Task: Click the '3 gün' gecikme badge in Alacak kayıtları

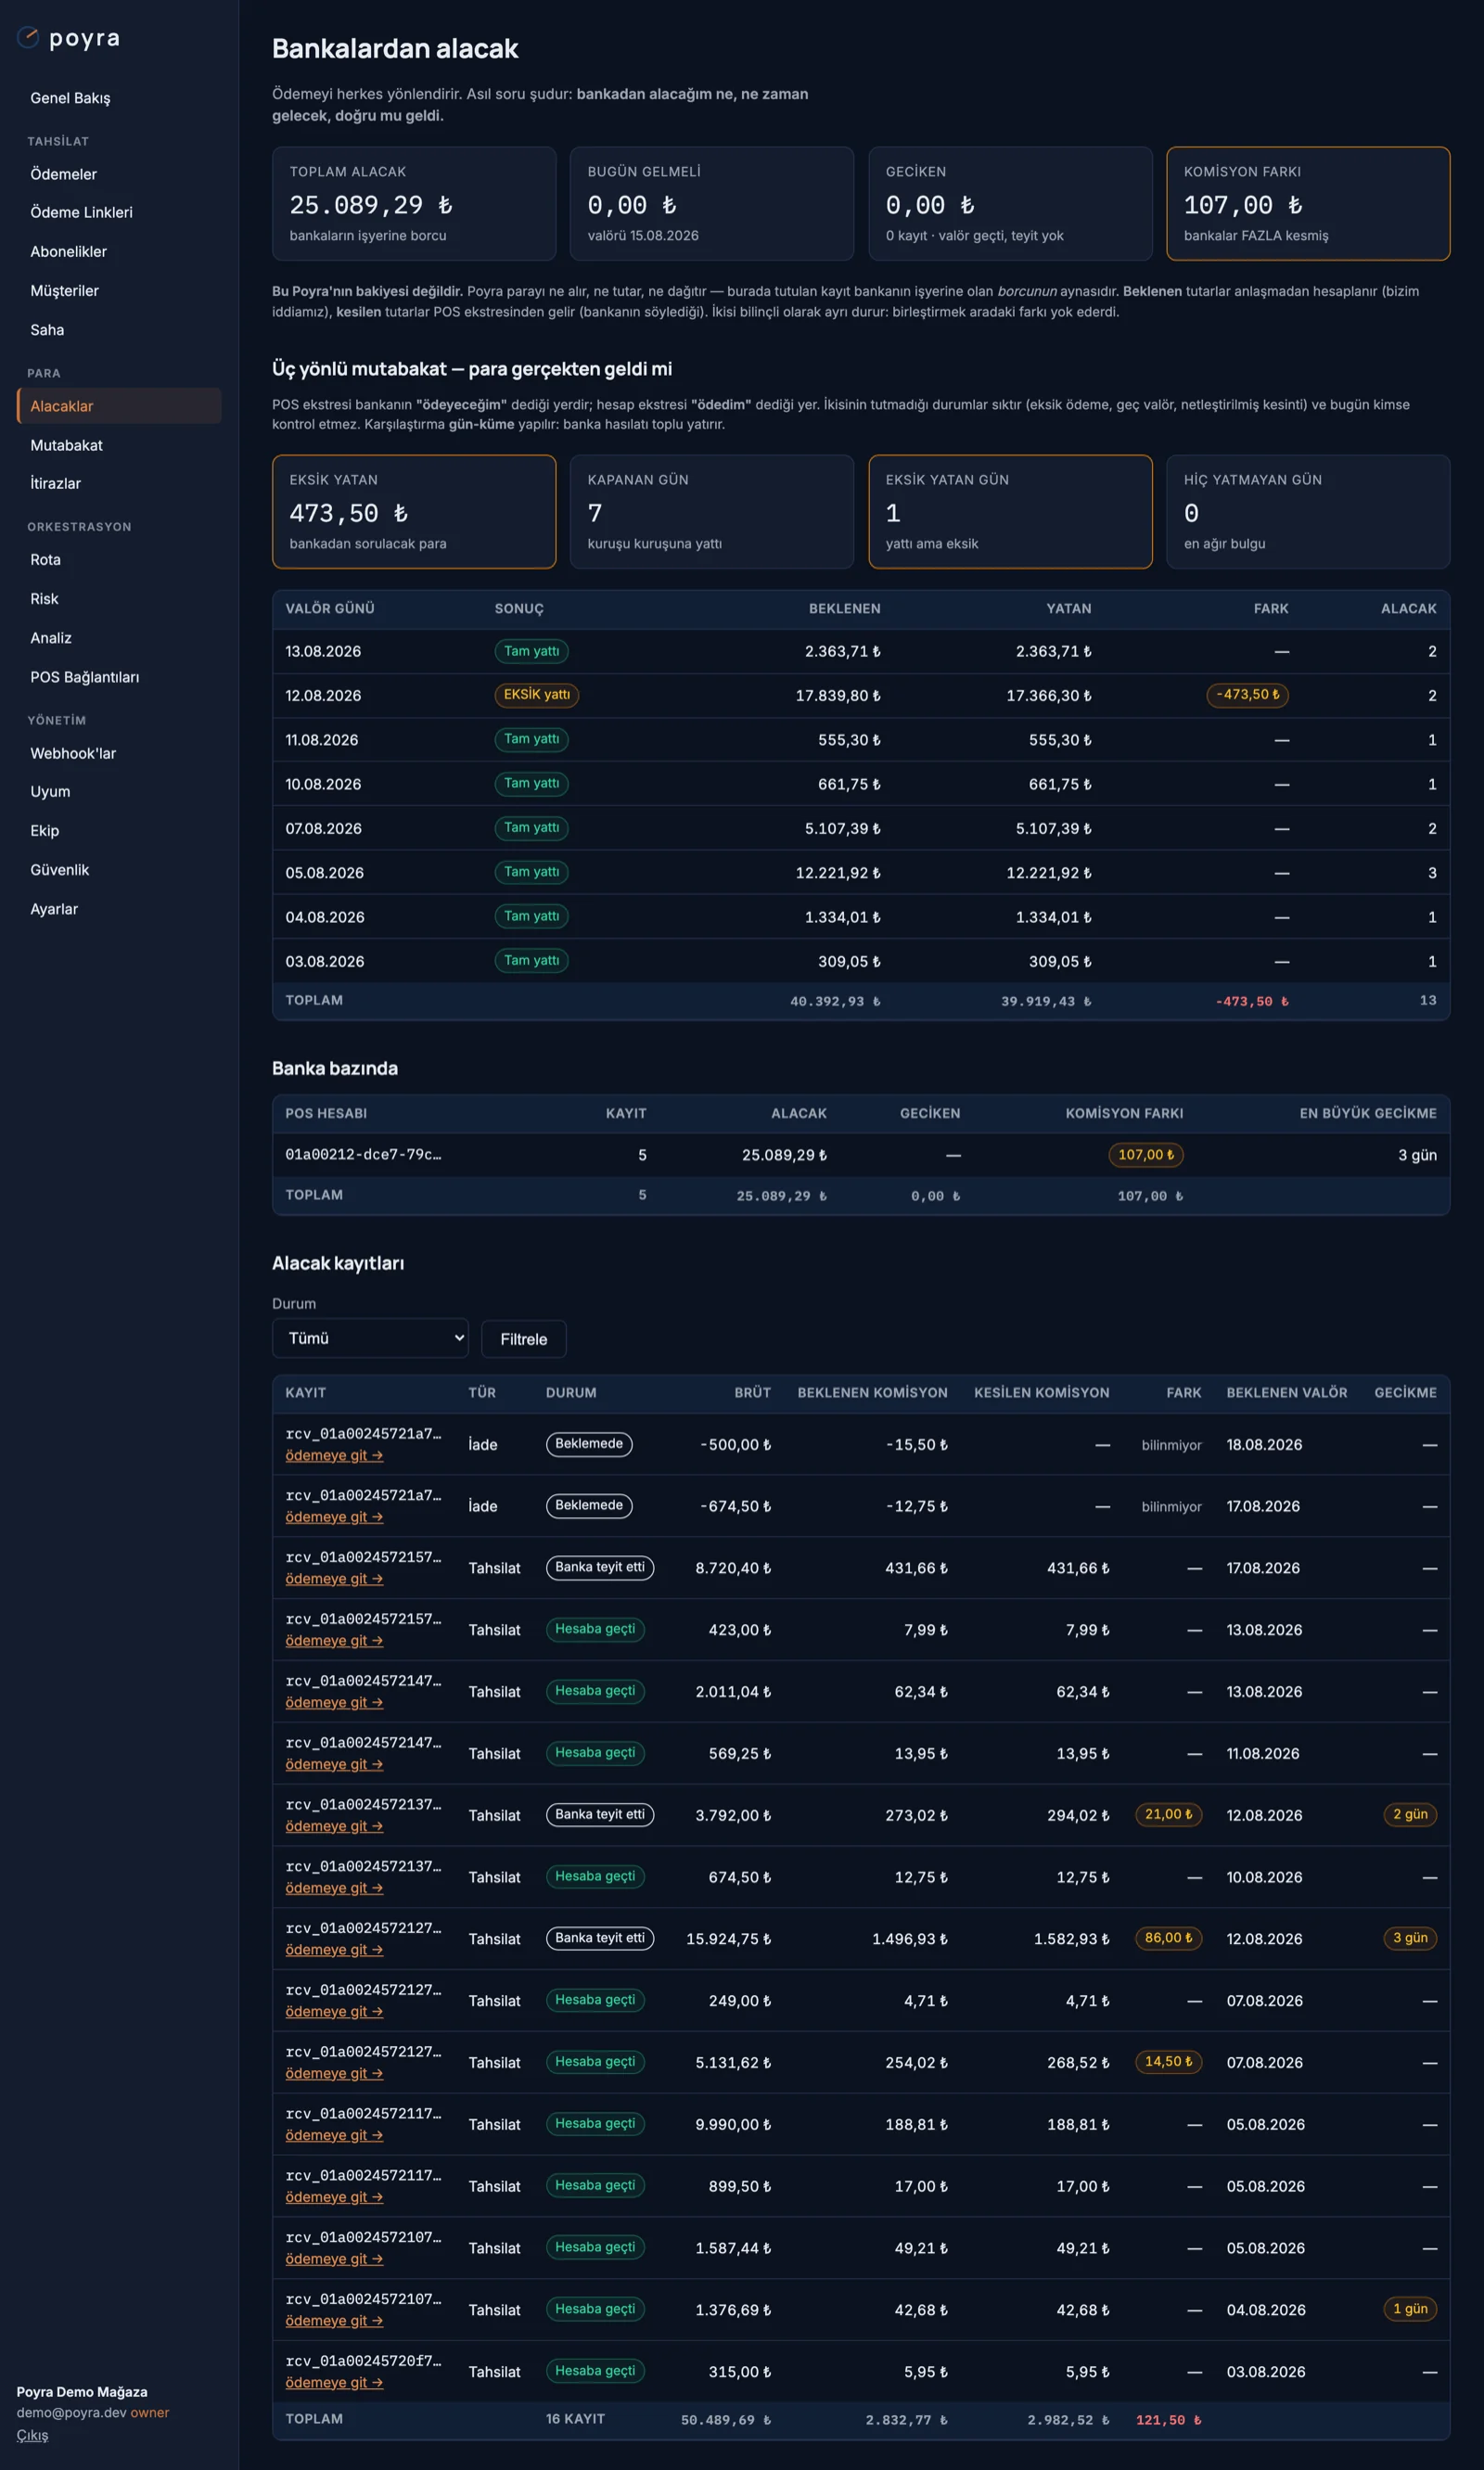Action: (x=1410, y=1938)
